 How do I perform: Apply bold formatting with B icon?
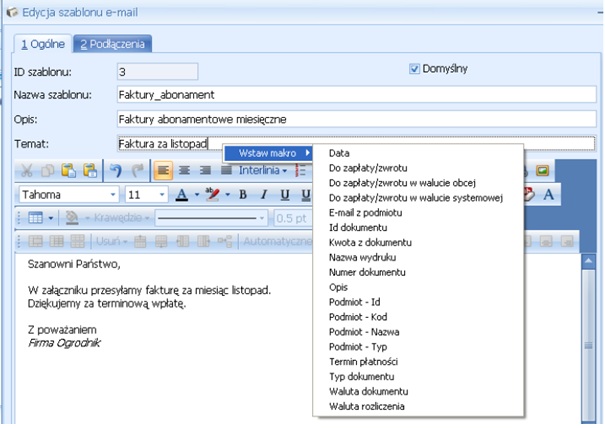(x=242, y=194)
